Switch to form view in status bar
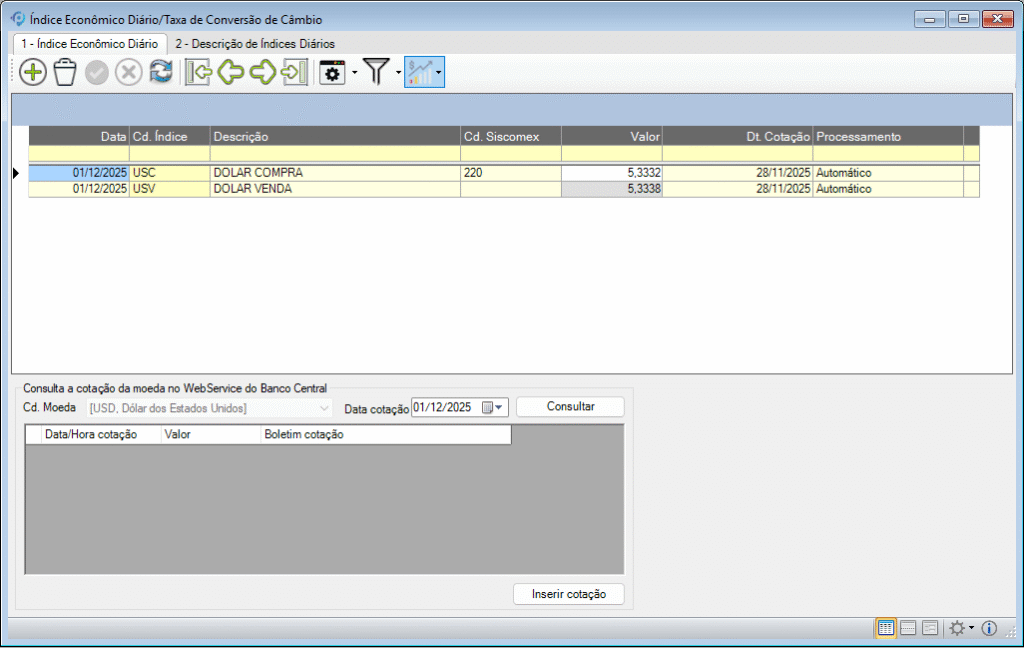The width and height of the screenshot is (1024, 648). click(930, 628)
